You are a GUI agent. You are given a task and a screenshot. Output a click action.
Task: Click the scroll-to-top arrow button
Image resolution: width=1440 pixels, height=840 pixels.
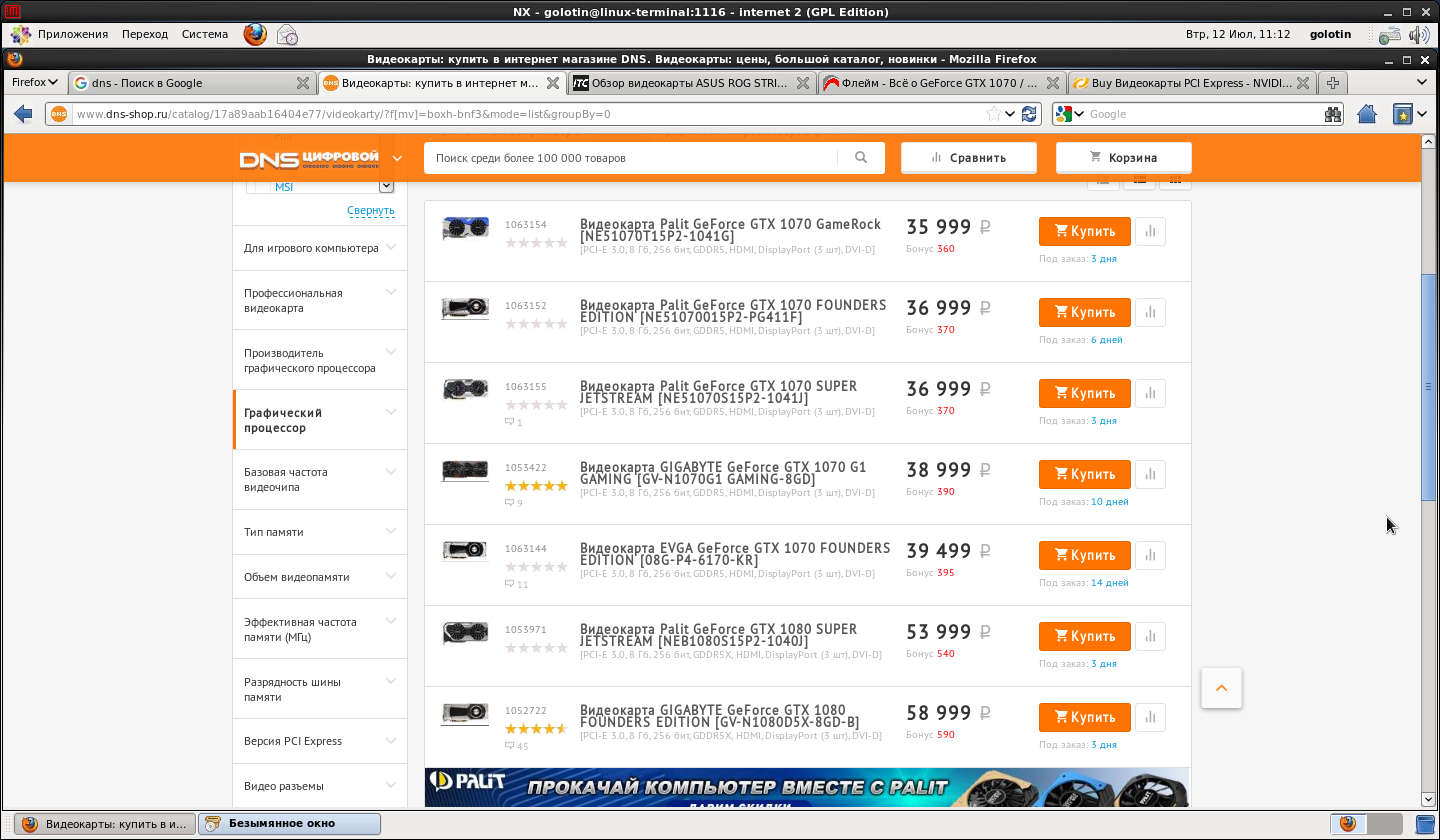pos(1221,688)
